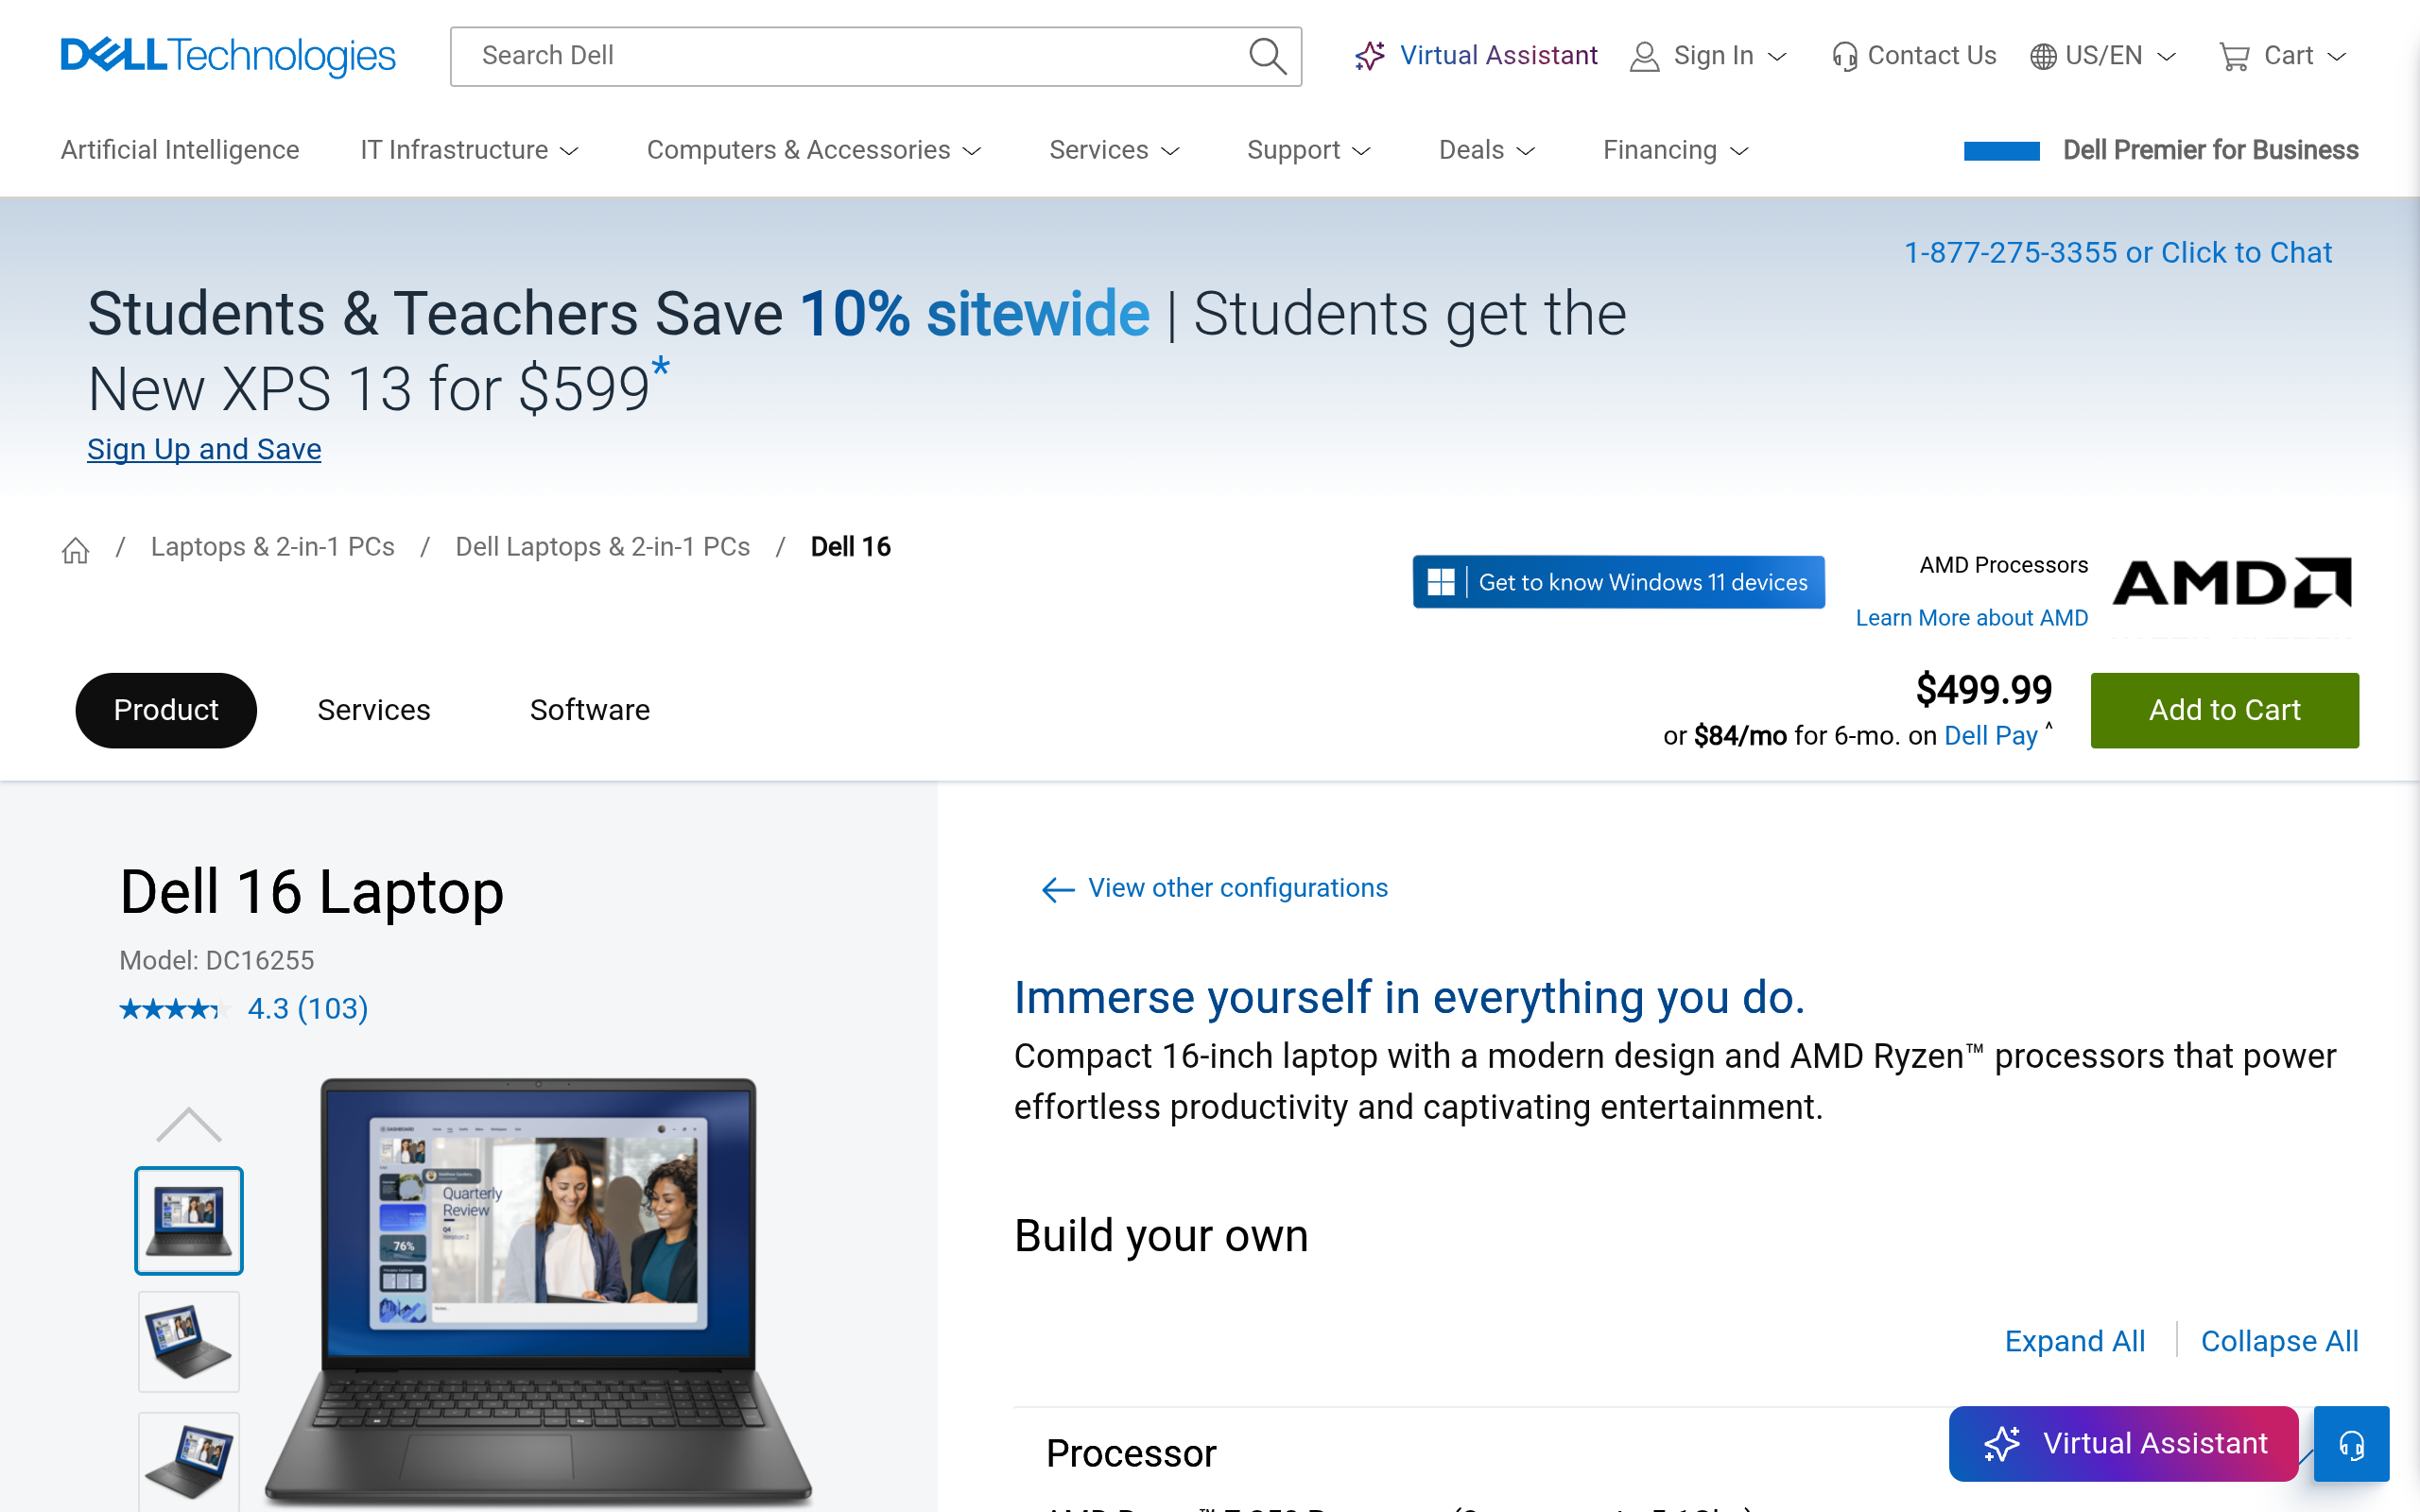Screen dimensions: 2420x1512
Task: Click Expand All link
Action: tap(2075, 1341)
